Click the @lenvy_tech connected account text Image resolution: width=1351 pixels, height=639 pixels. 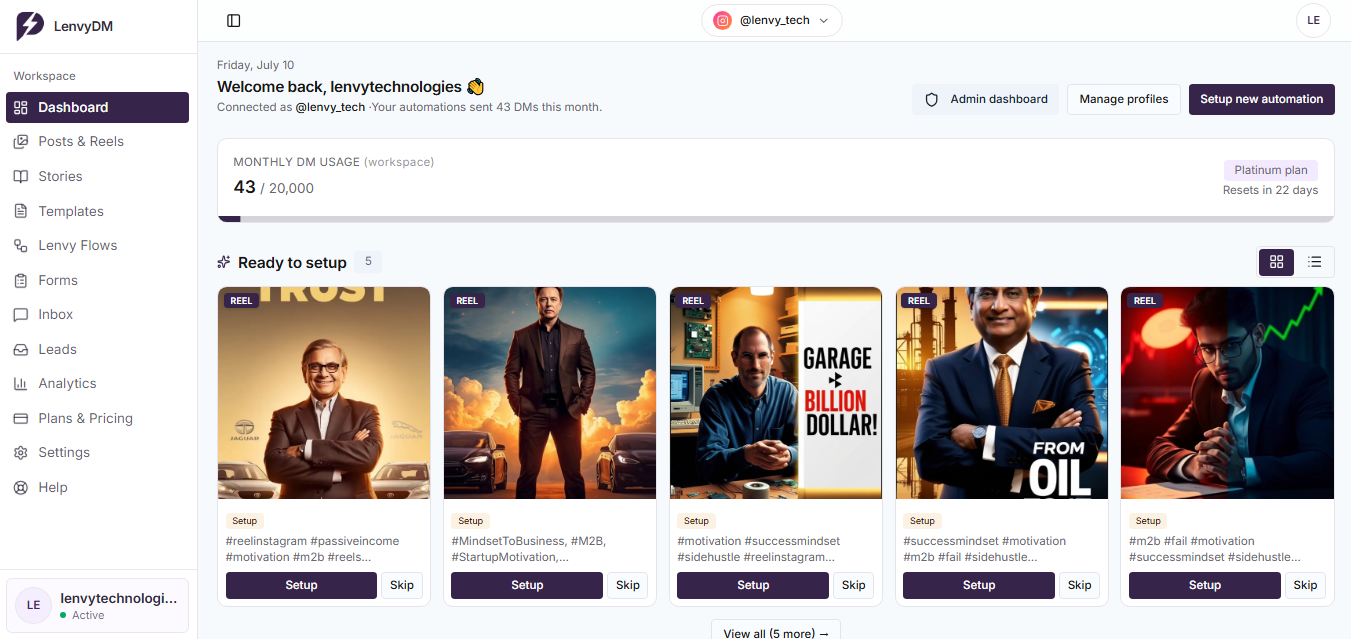point(330,107)
